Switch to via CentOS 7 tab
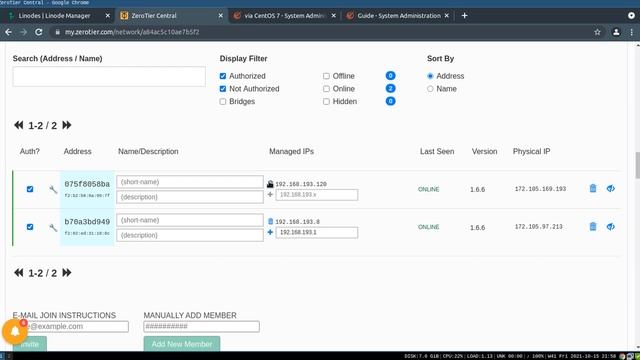 (x=284, y=16)
